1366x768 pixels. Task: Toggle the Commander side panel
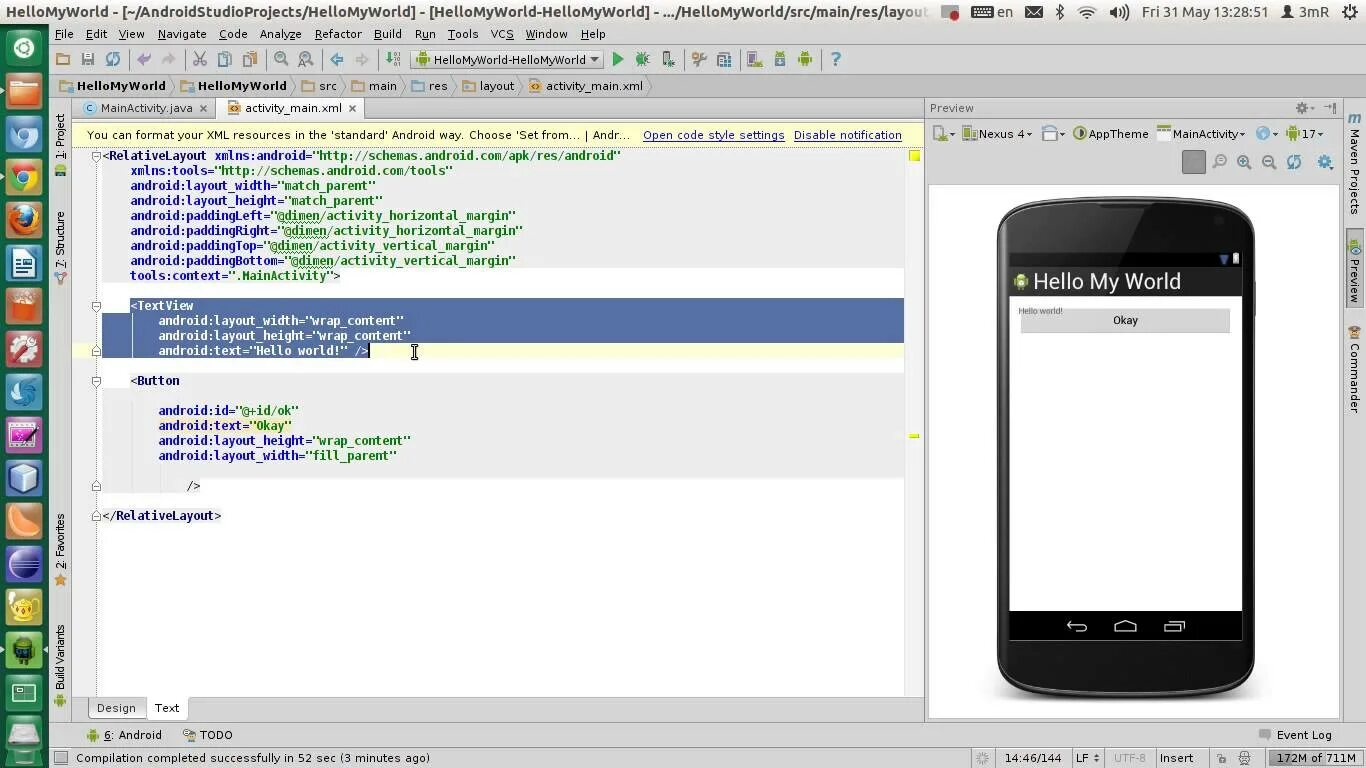pos(1355,369)
